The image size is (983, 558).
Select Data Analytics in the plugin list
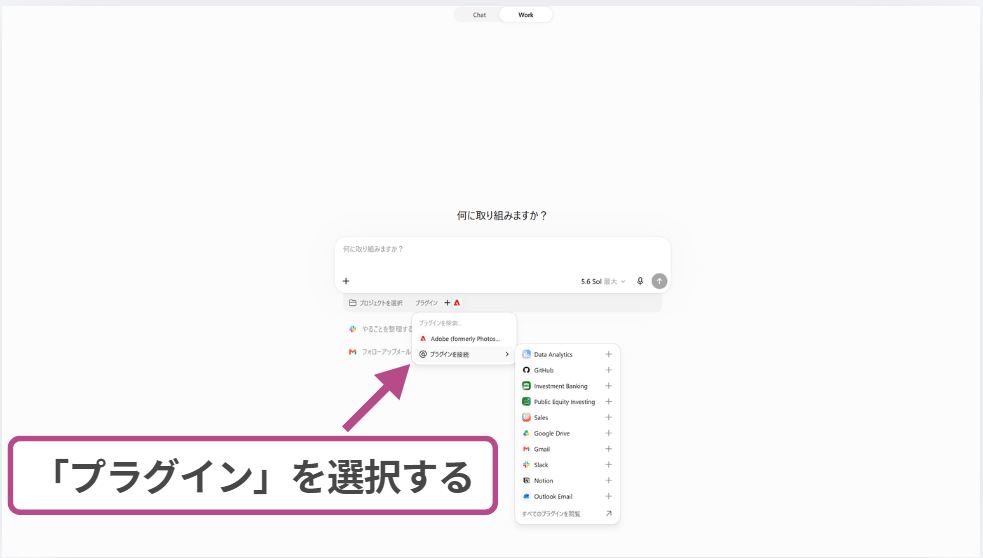[x=553, y=354]
